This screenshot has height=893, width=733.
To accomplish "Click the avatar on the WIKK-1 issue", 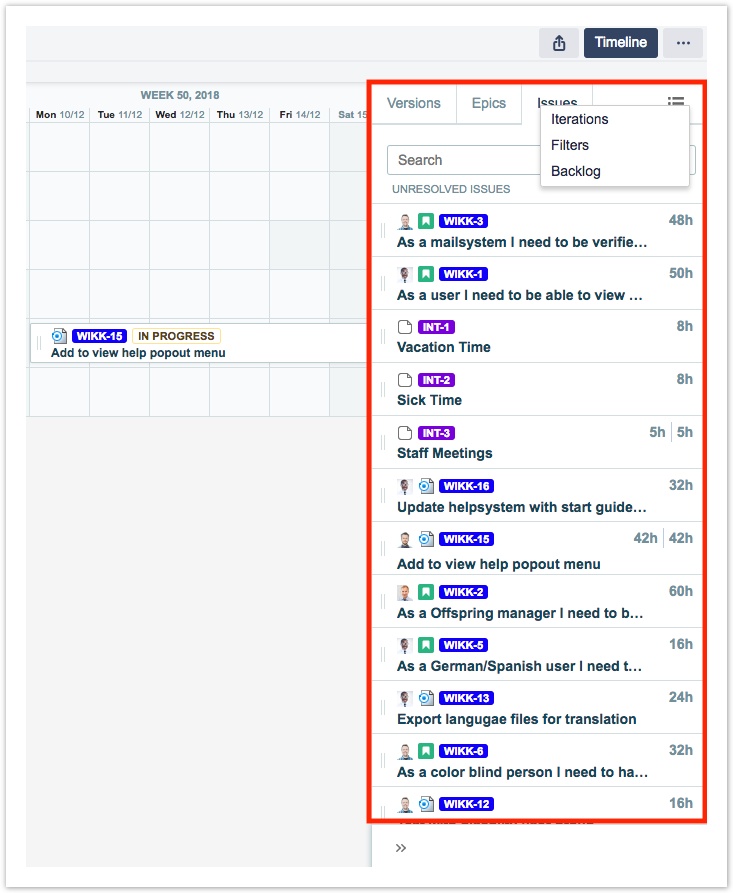I will click(x=405, y=274).
